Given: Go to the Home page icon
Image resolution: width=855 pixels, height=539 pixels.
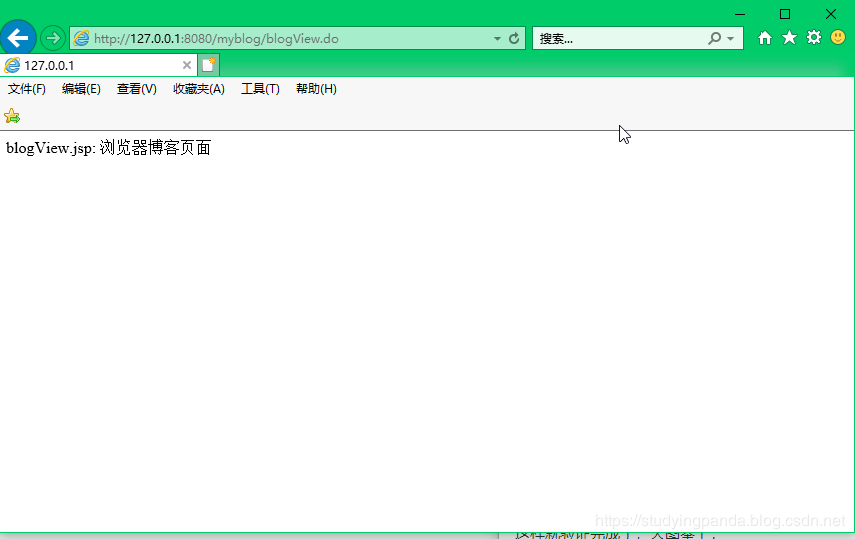Looking at the screenshot, I should (765, 38).
